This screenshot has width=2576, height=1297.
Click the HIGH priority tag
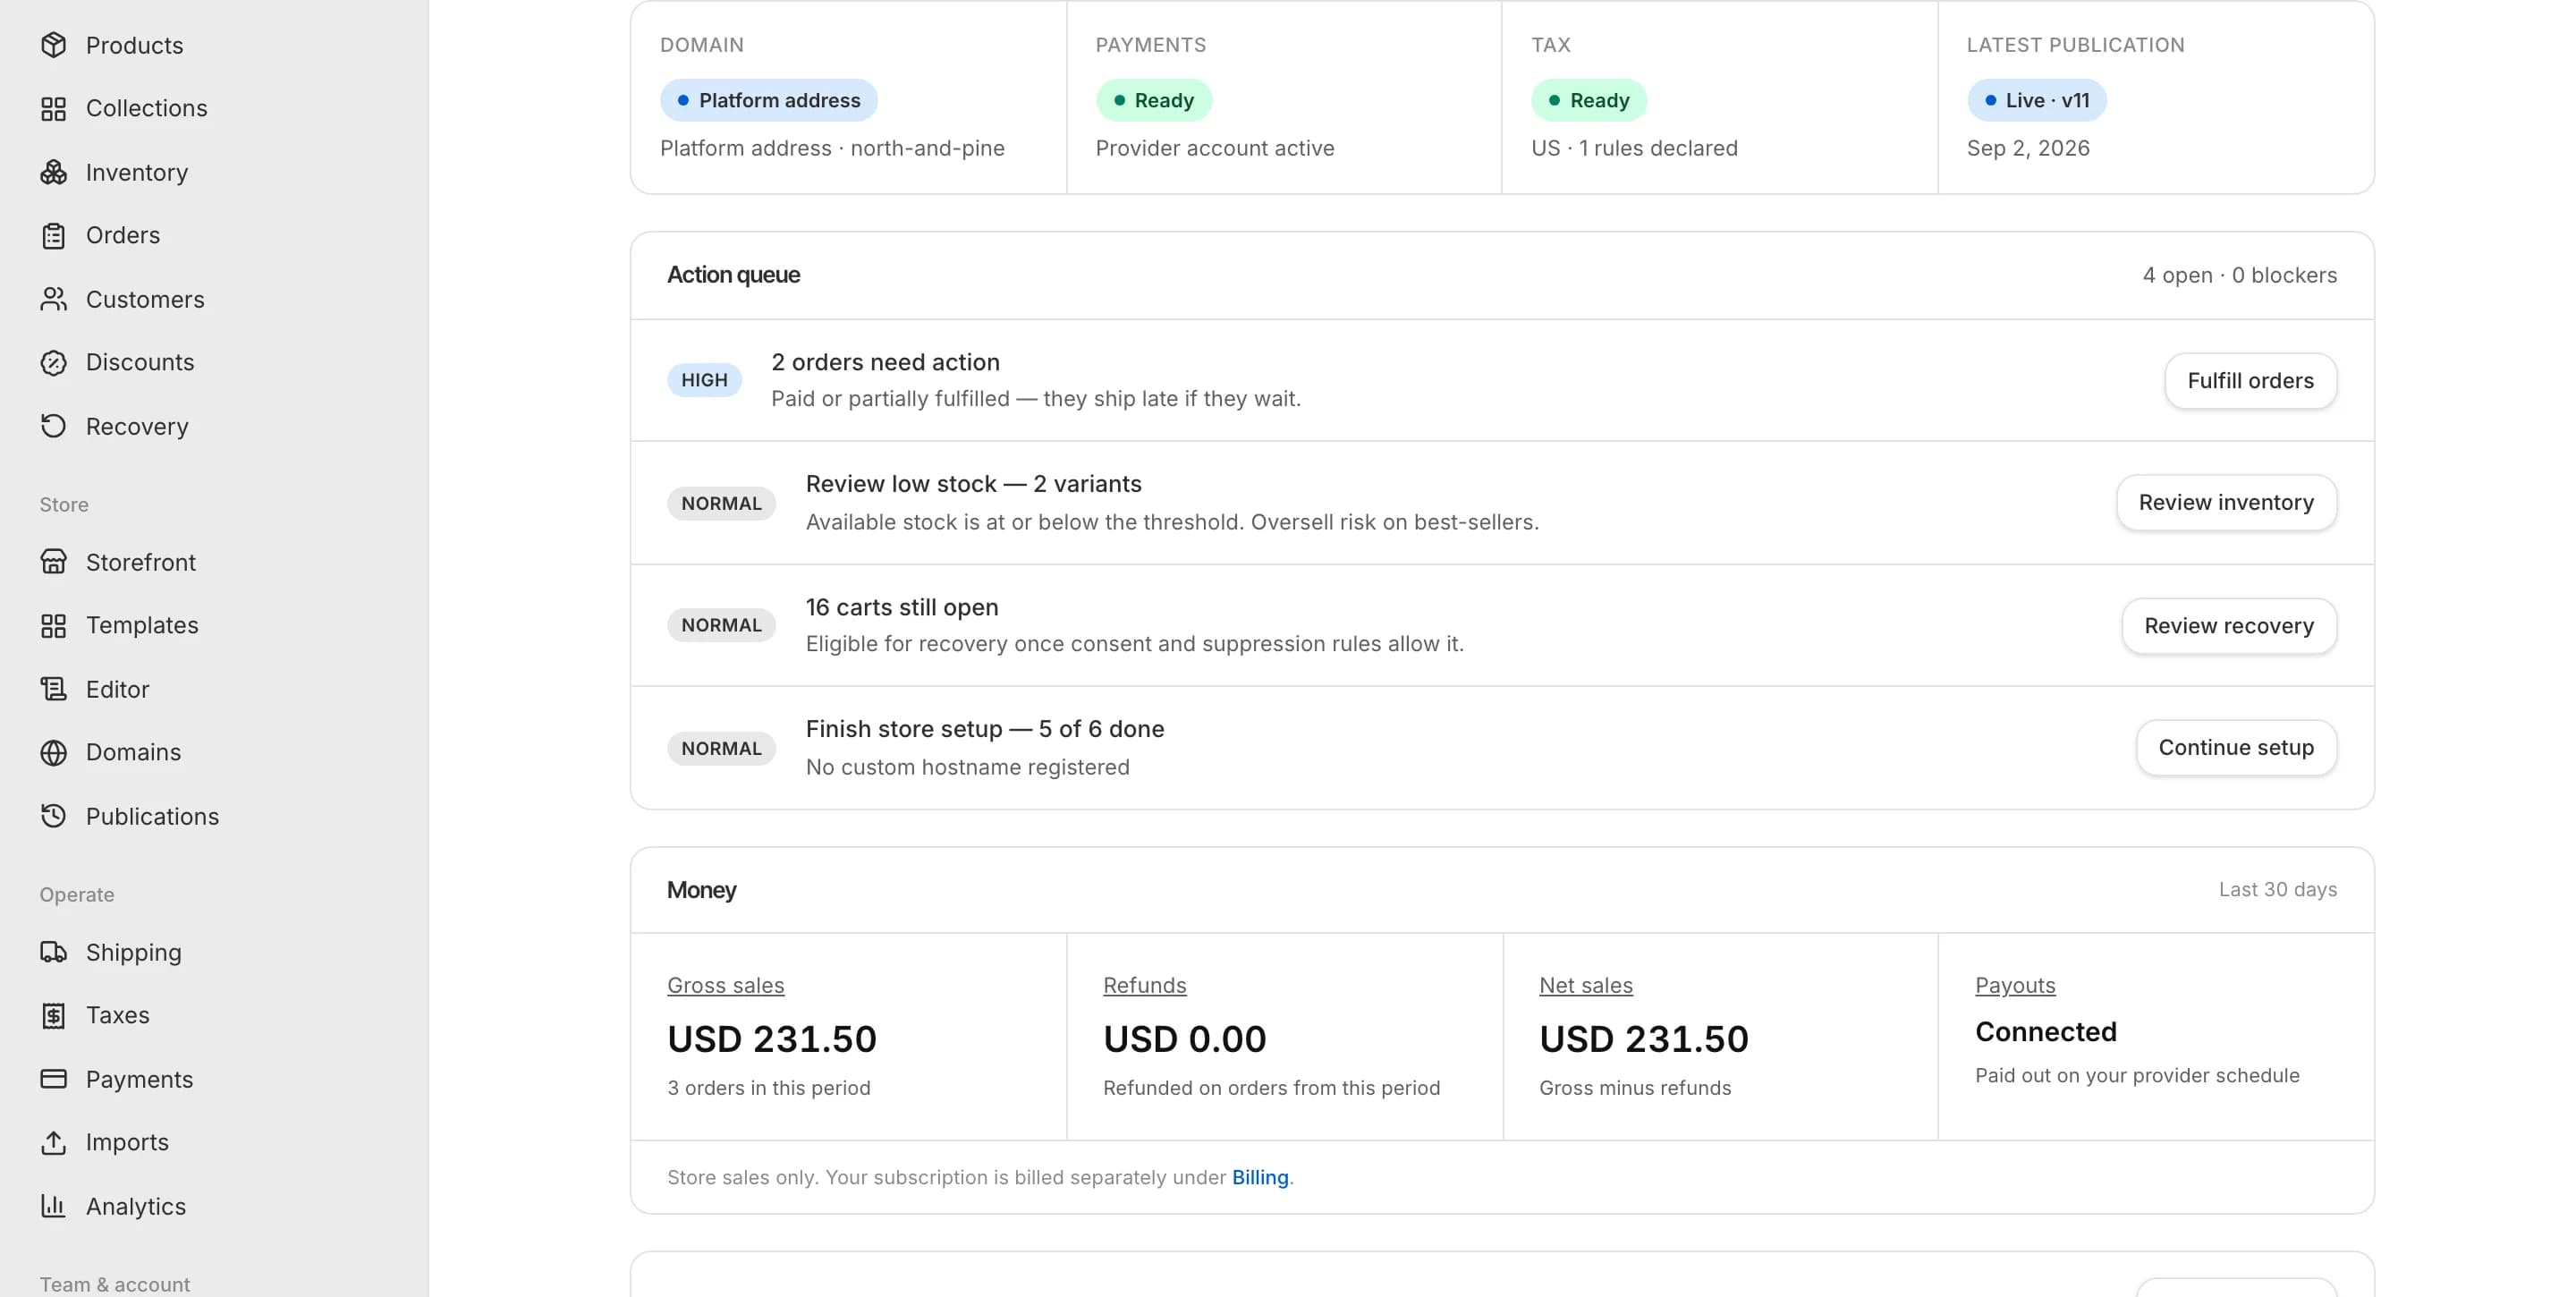[704, 380]
